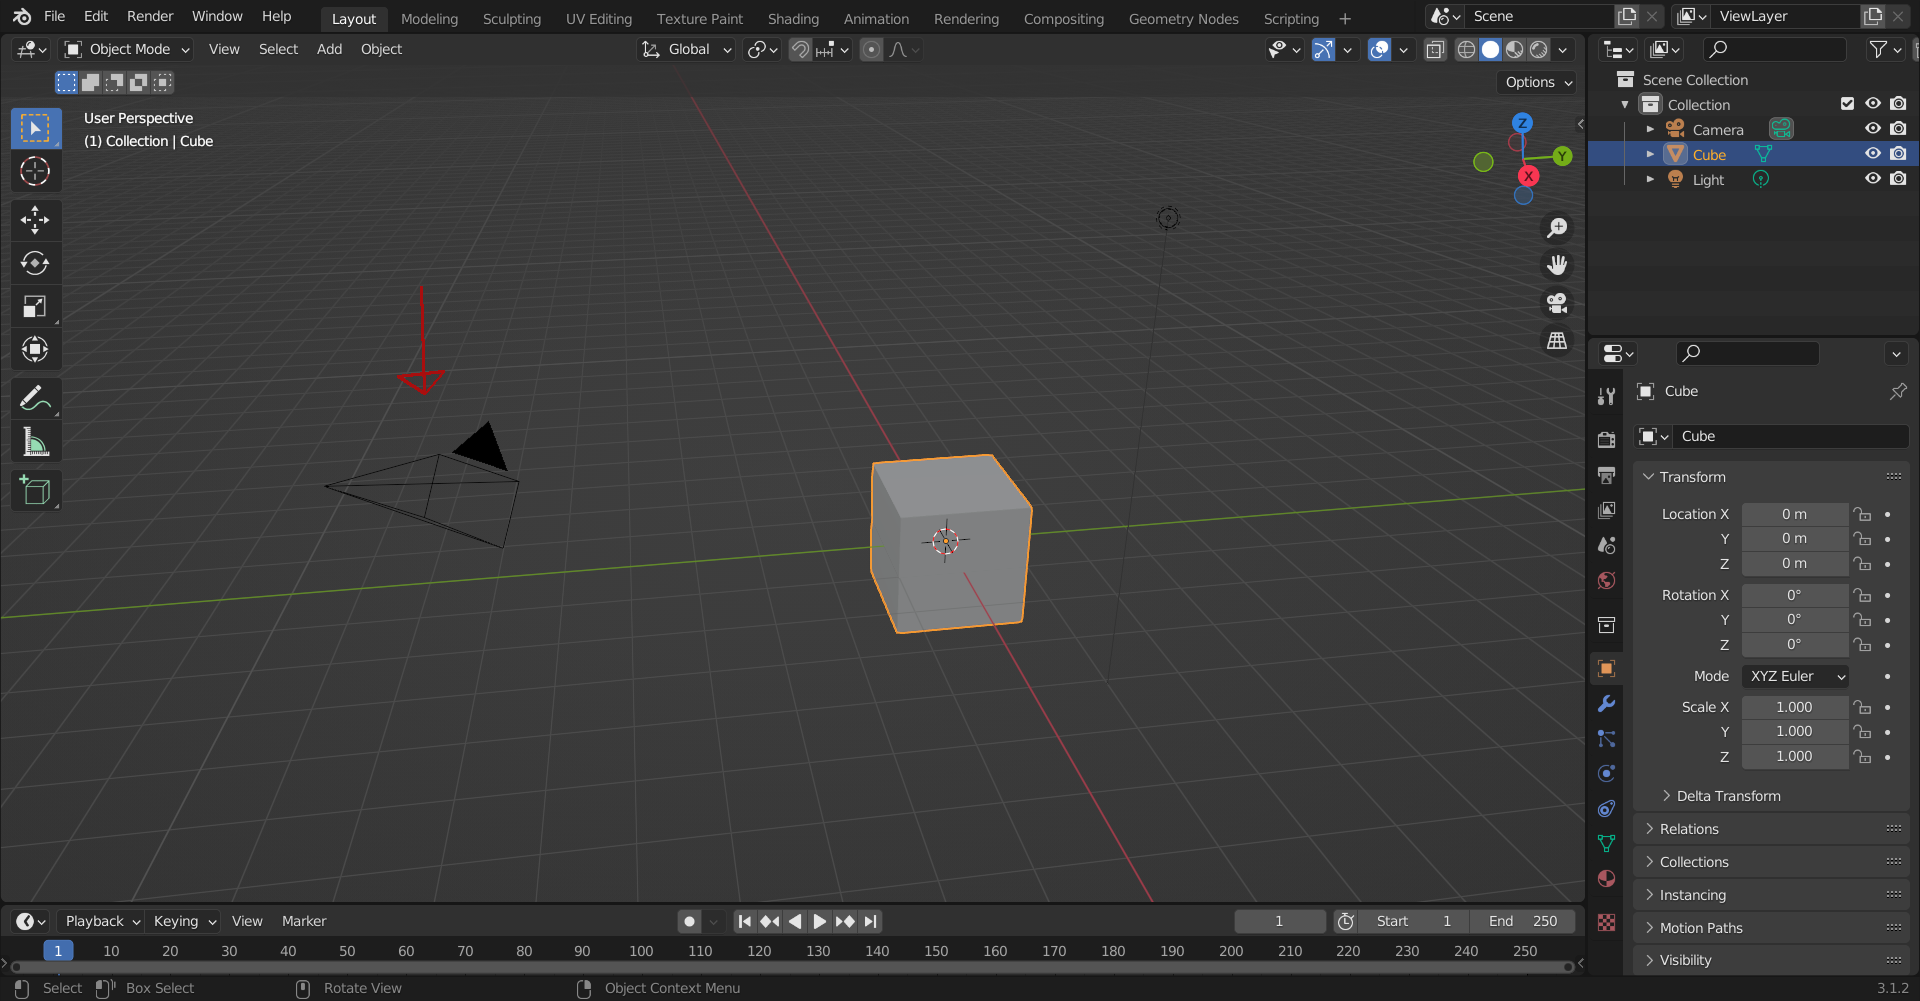Click the Scale X value field
The height and width of the screenshot is (1001, 1920).
click(x=1794, y=707)
